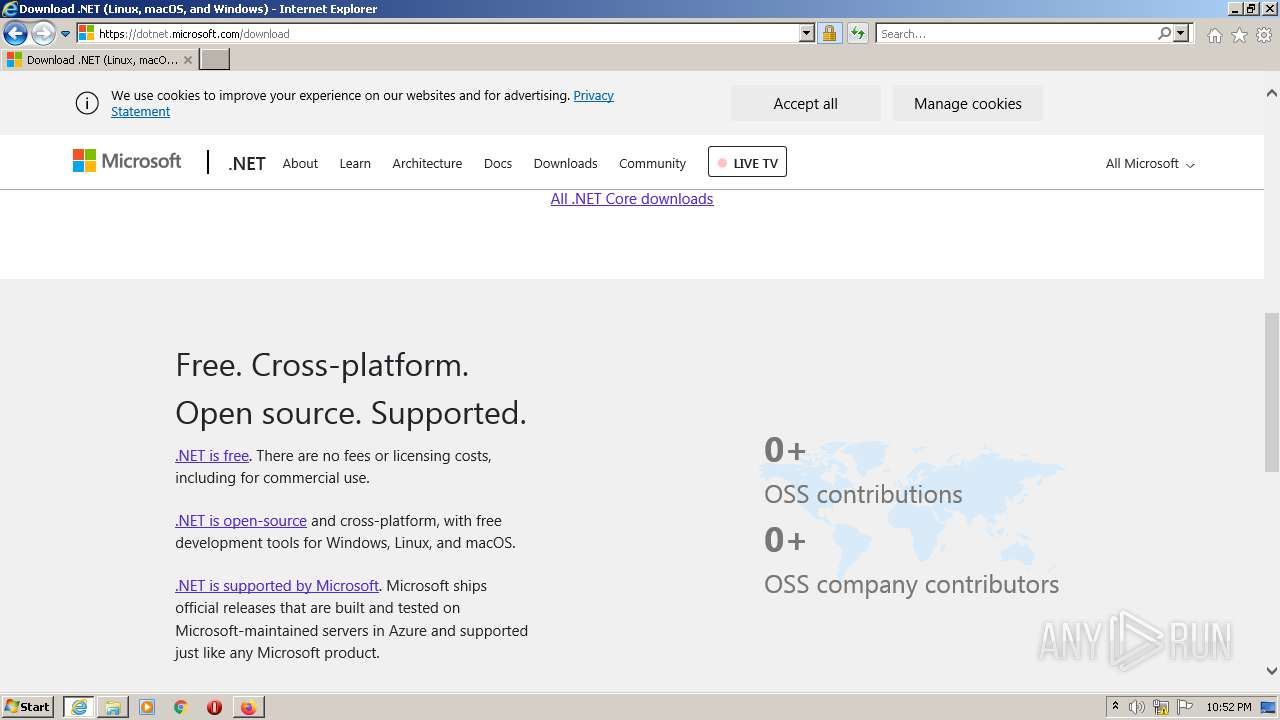This screenshot has height=720, width=1280.
Task: Open Favorites star icon
Action: coord(1239,35)
